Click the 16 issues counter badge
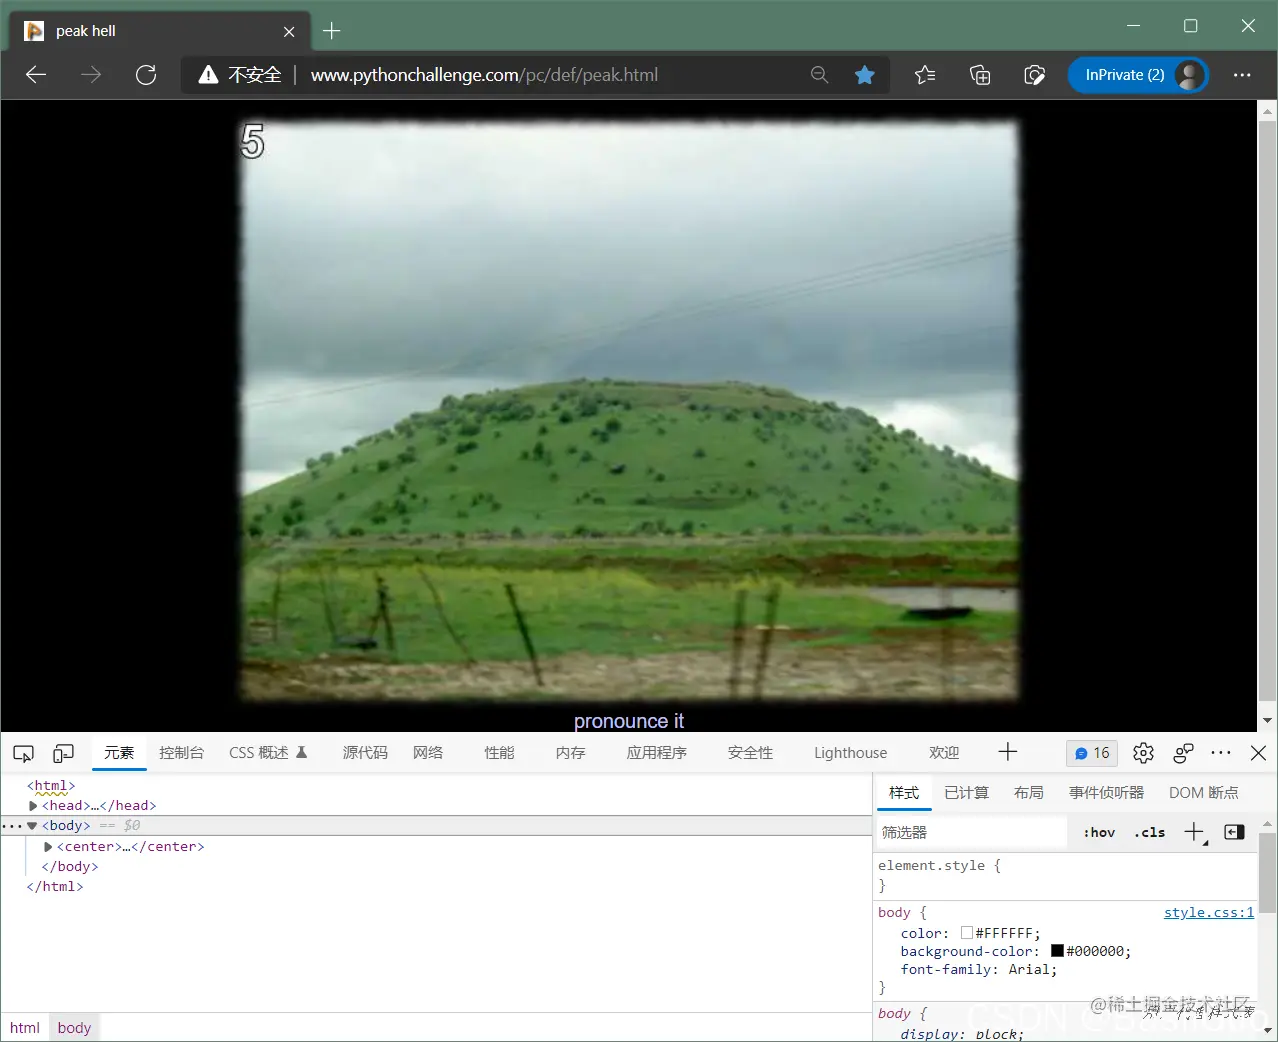Viewport: 1278px width, 1042px height. (x=1092, y=753)
